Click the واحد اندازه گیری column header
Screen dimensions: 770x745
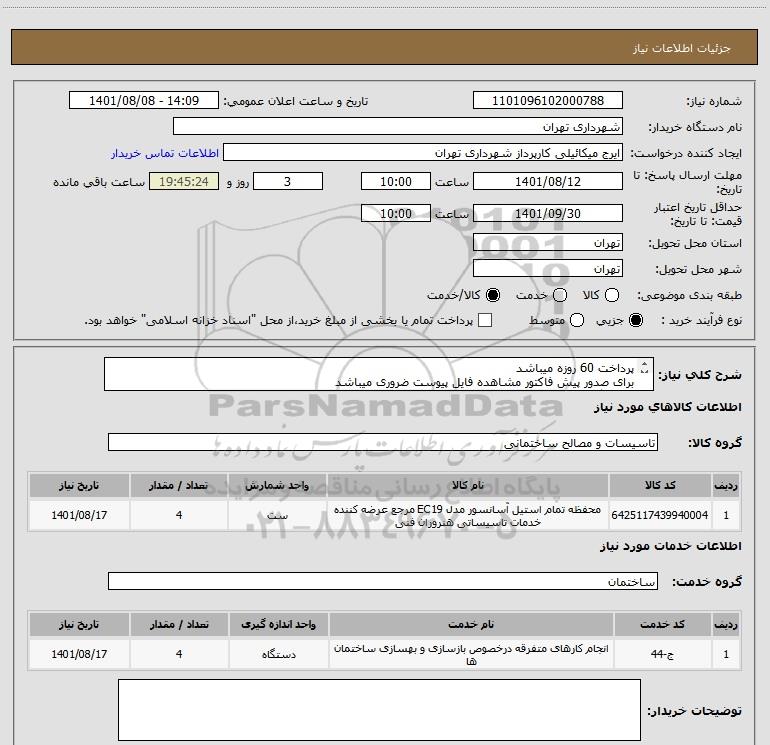coord(278,624)
